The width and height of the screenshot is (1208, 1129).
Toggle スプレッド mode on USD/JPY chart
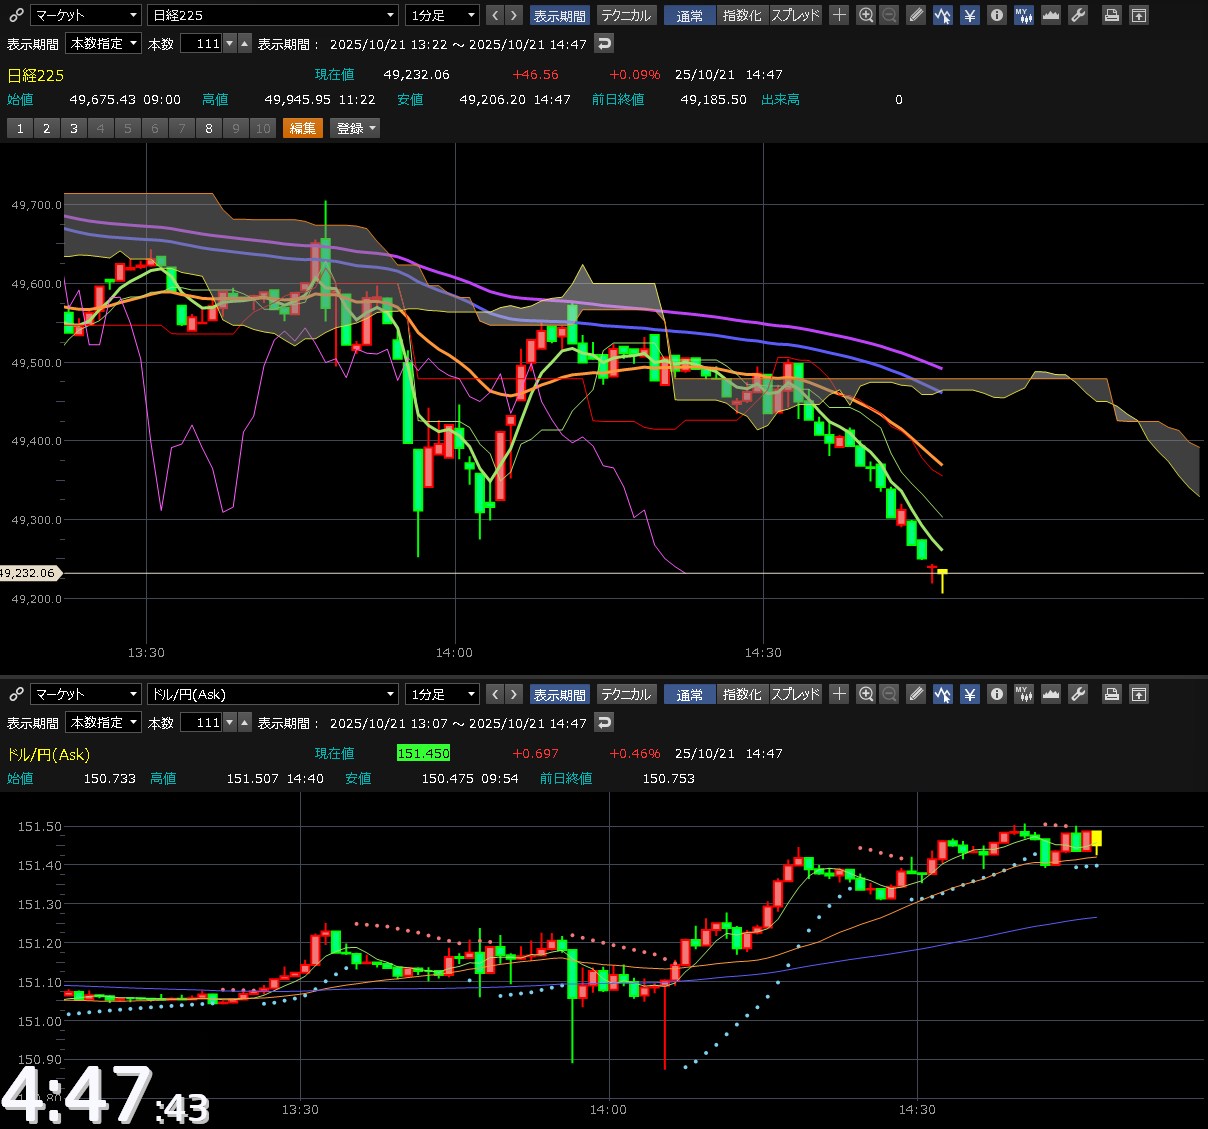click(x=795, y=694)
